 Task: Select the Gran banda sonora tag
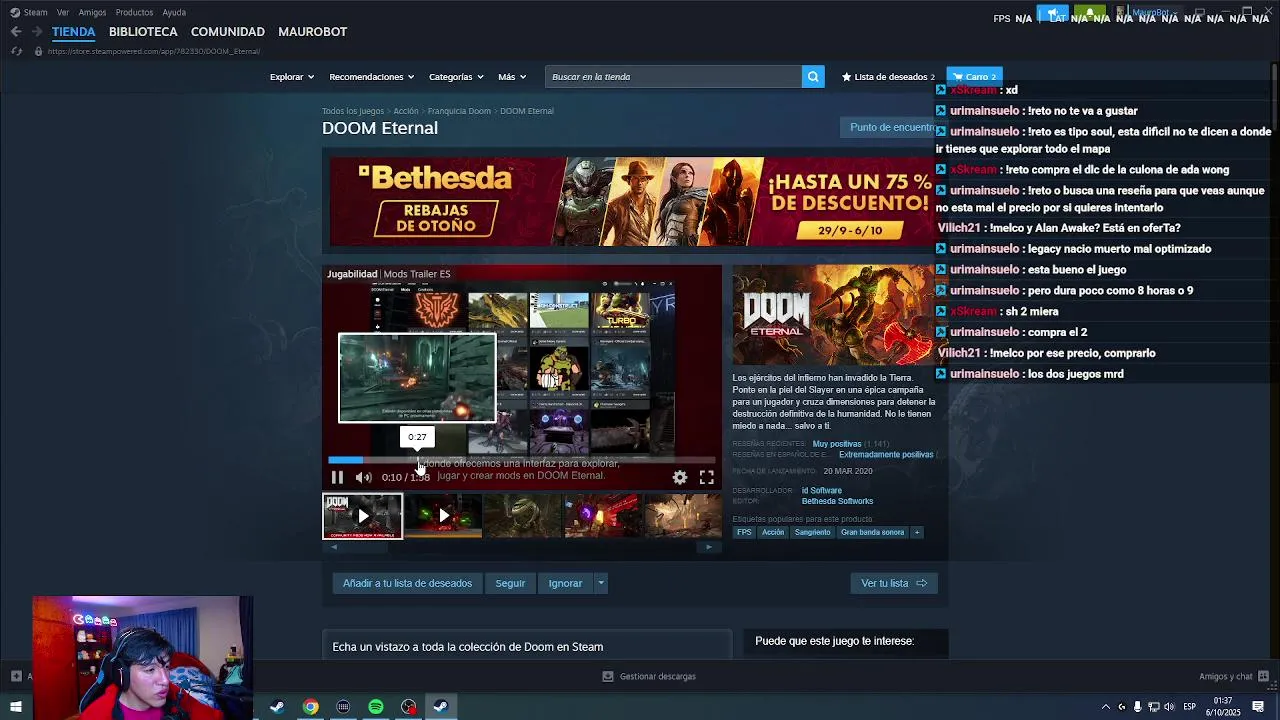872,532
